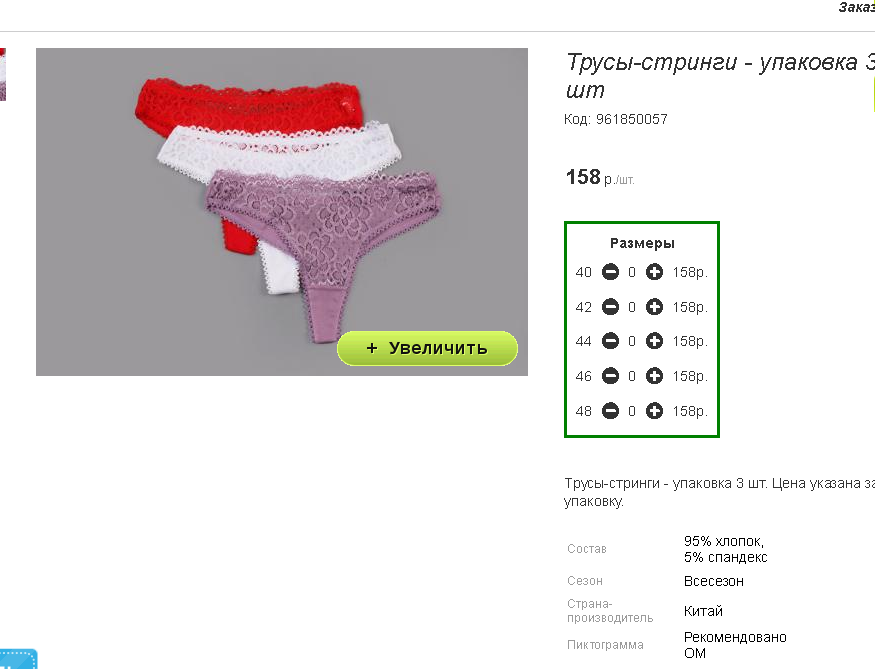This screenshot has width=875, height=669.
Task: Decrease quantity for size 46
Action: point(610,376)
